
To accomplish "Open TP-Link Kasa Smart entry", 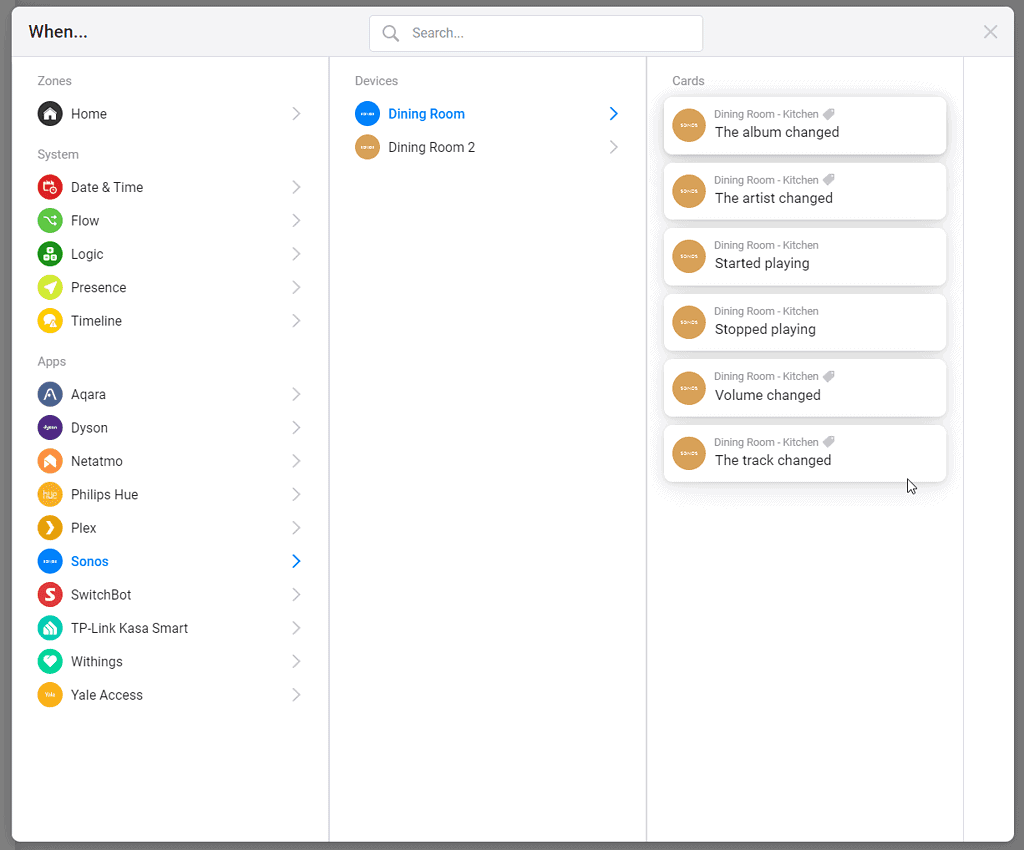I will tap(129, 628).
